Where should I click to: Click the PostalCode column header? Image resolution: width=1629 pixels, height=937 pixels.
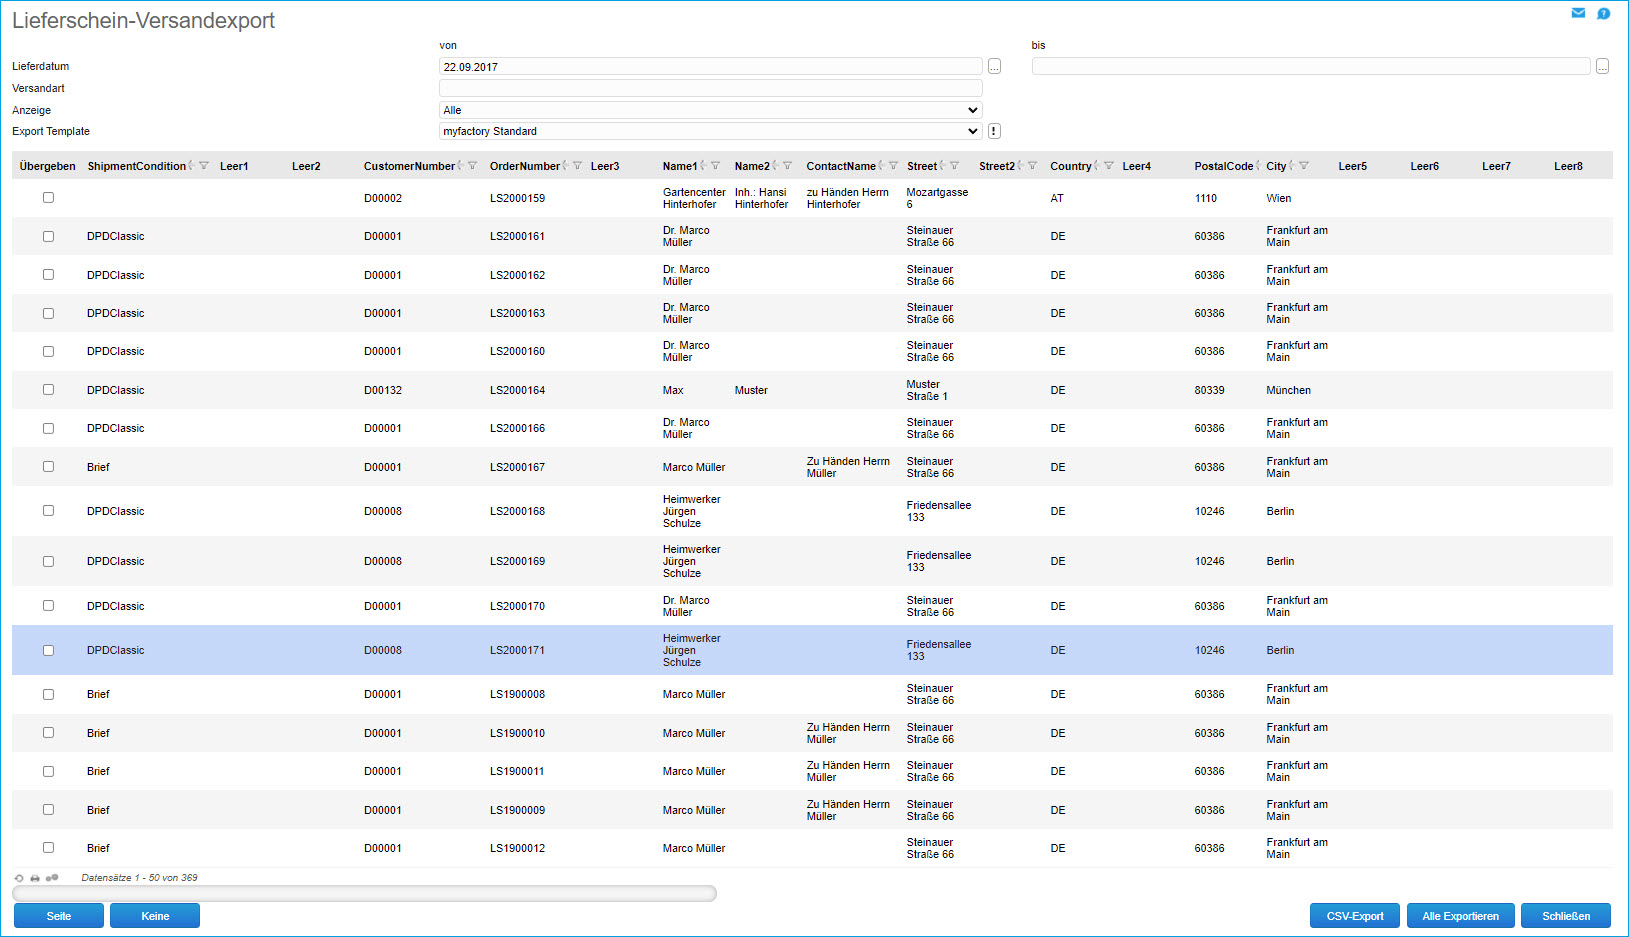pyautogui.click(x=1222, y=166)
